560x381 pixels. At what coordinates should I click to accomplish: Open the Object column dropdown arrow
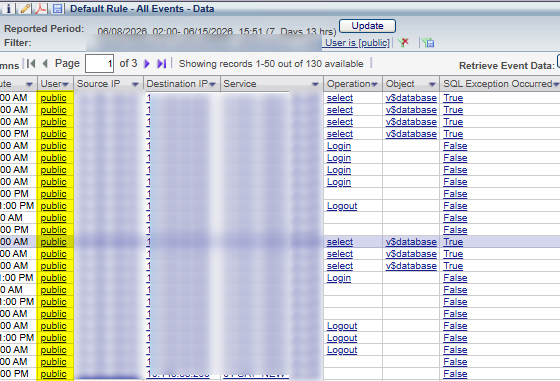432,84
